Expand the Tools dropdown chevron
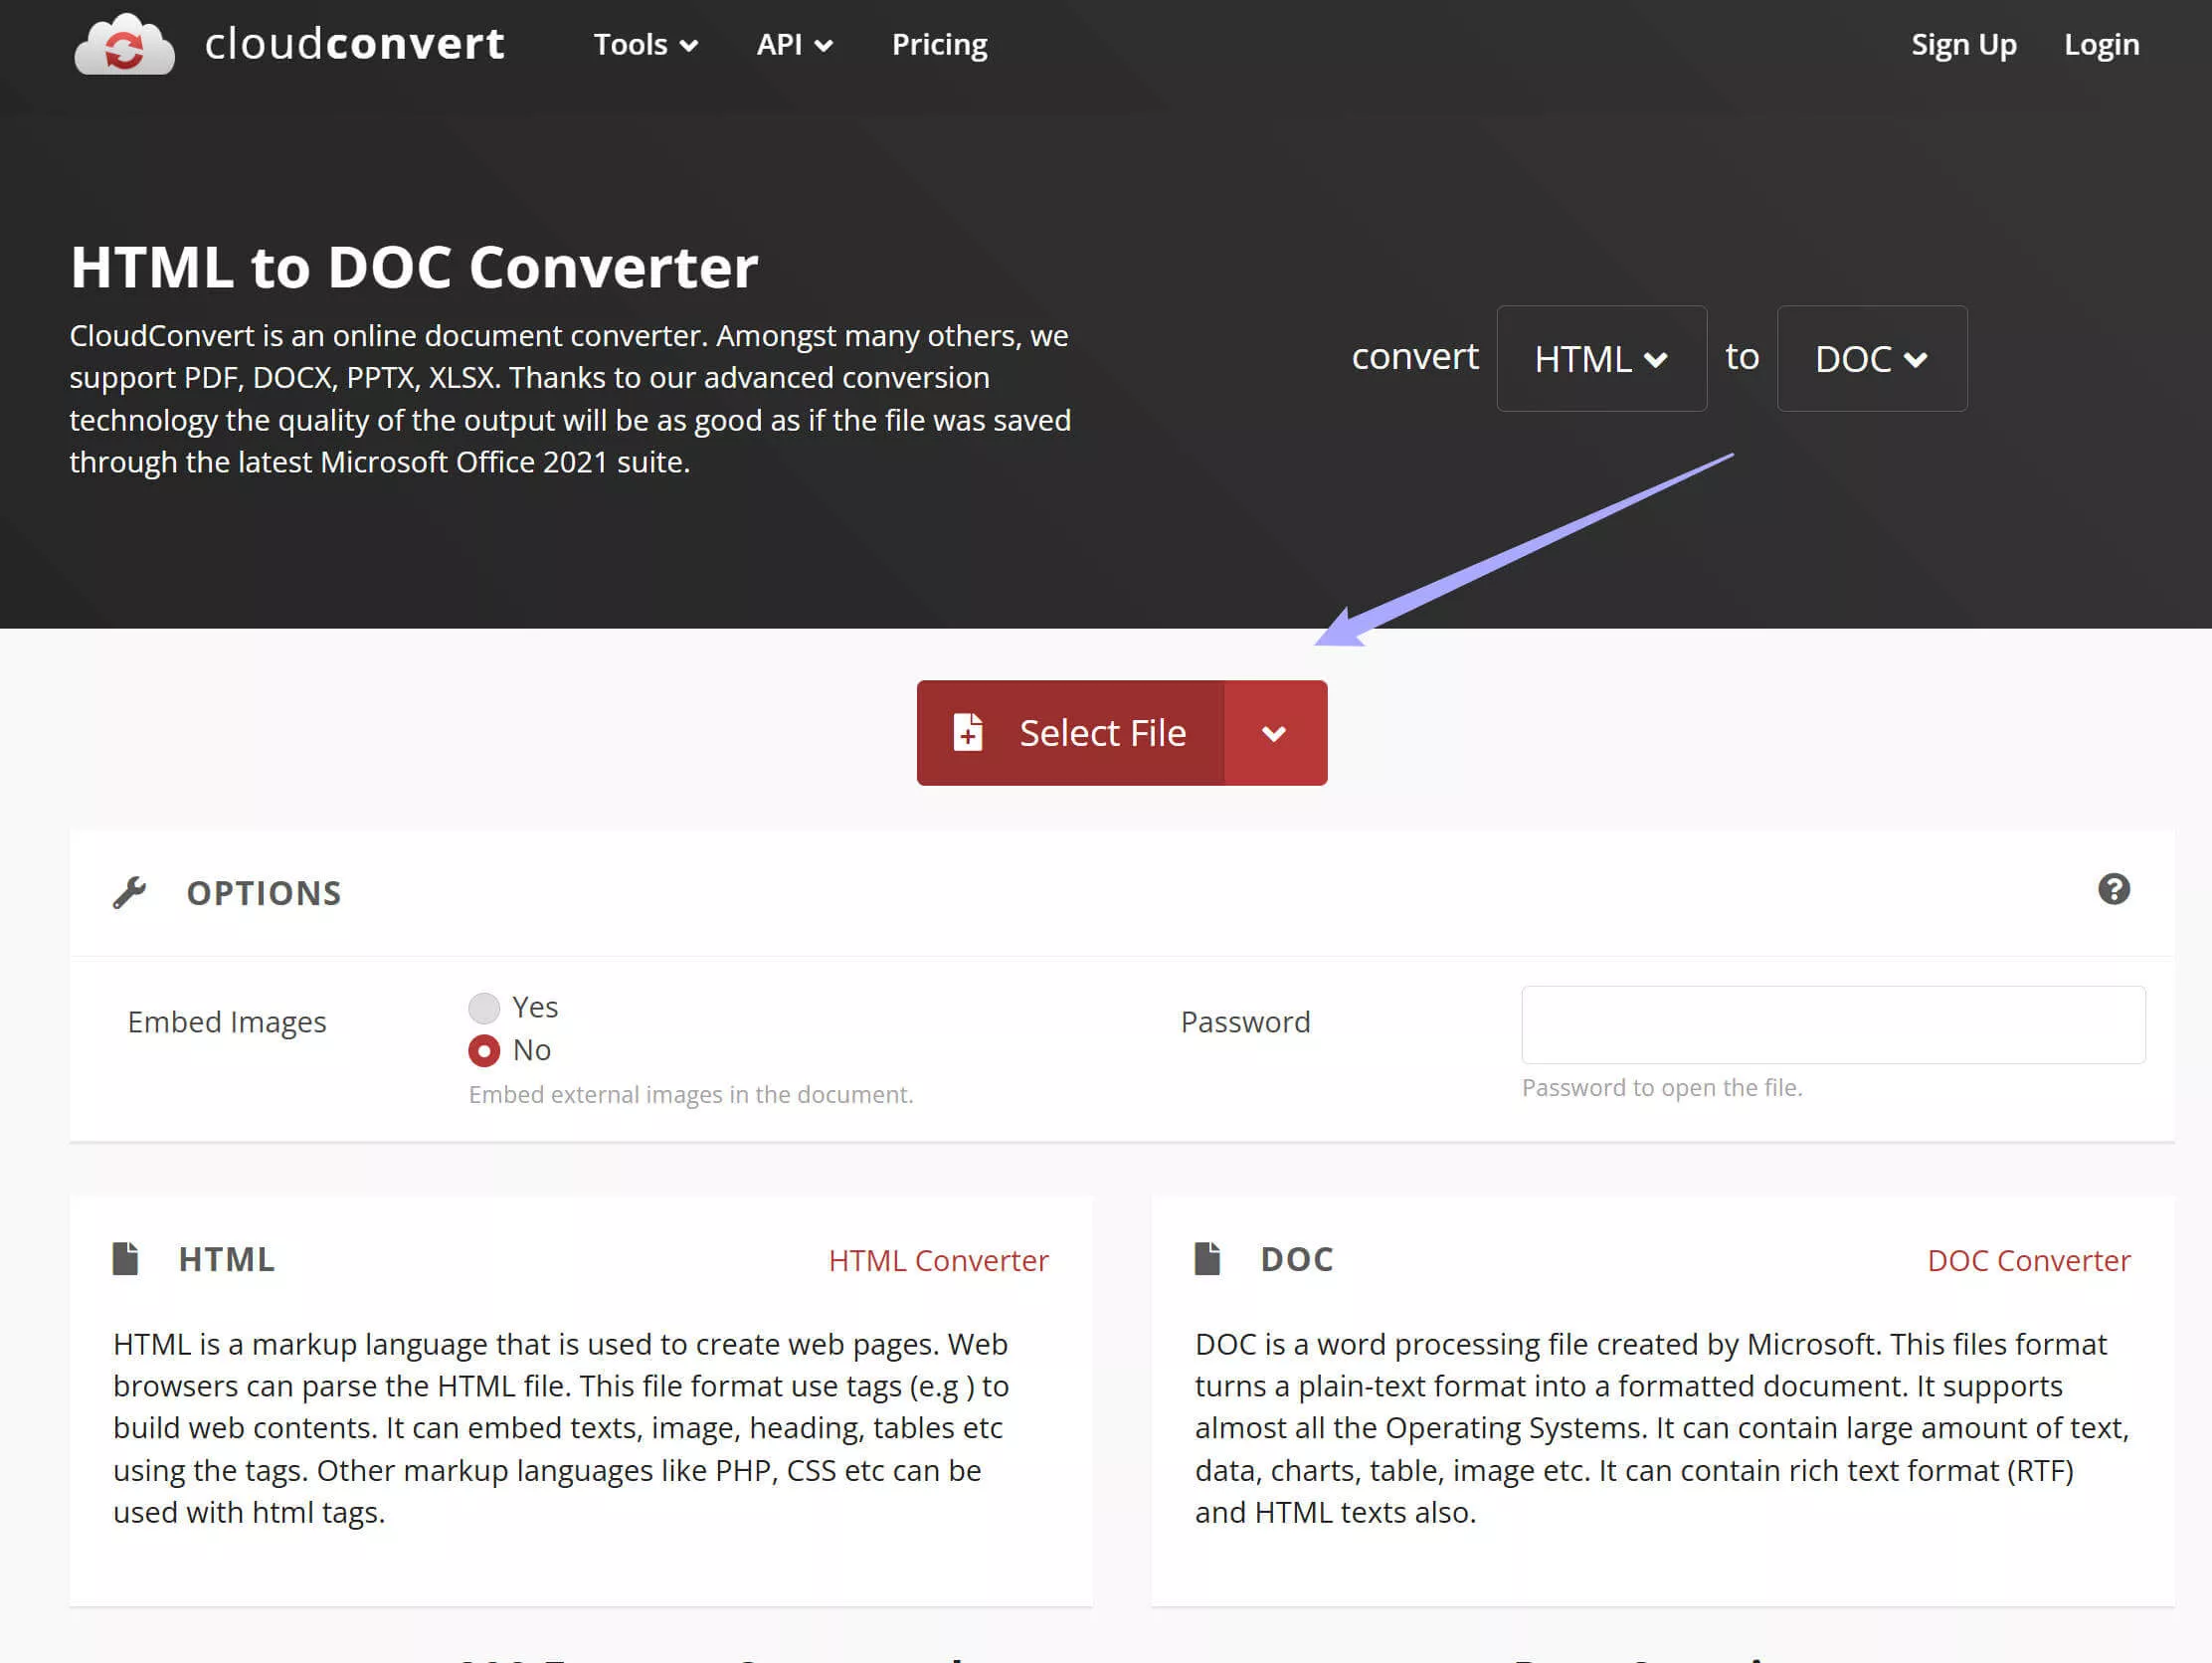Viewport: 2212px width, 1663px height. pyautogui.click(x=689, y=45)
